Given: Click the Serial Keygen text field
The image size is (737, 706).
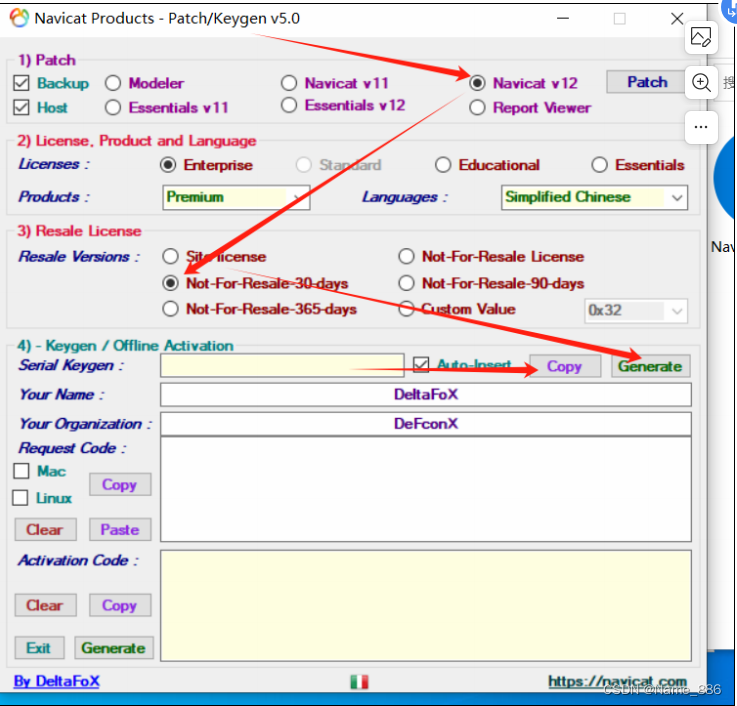Looking at the screenshot, I should click(282, 366).
